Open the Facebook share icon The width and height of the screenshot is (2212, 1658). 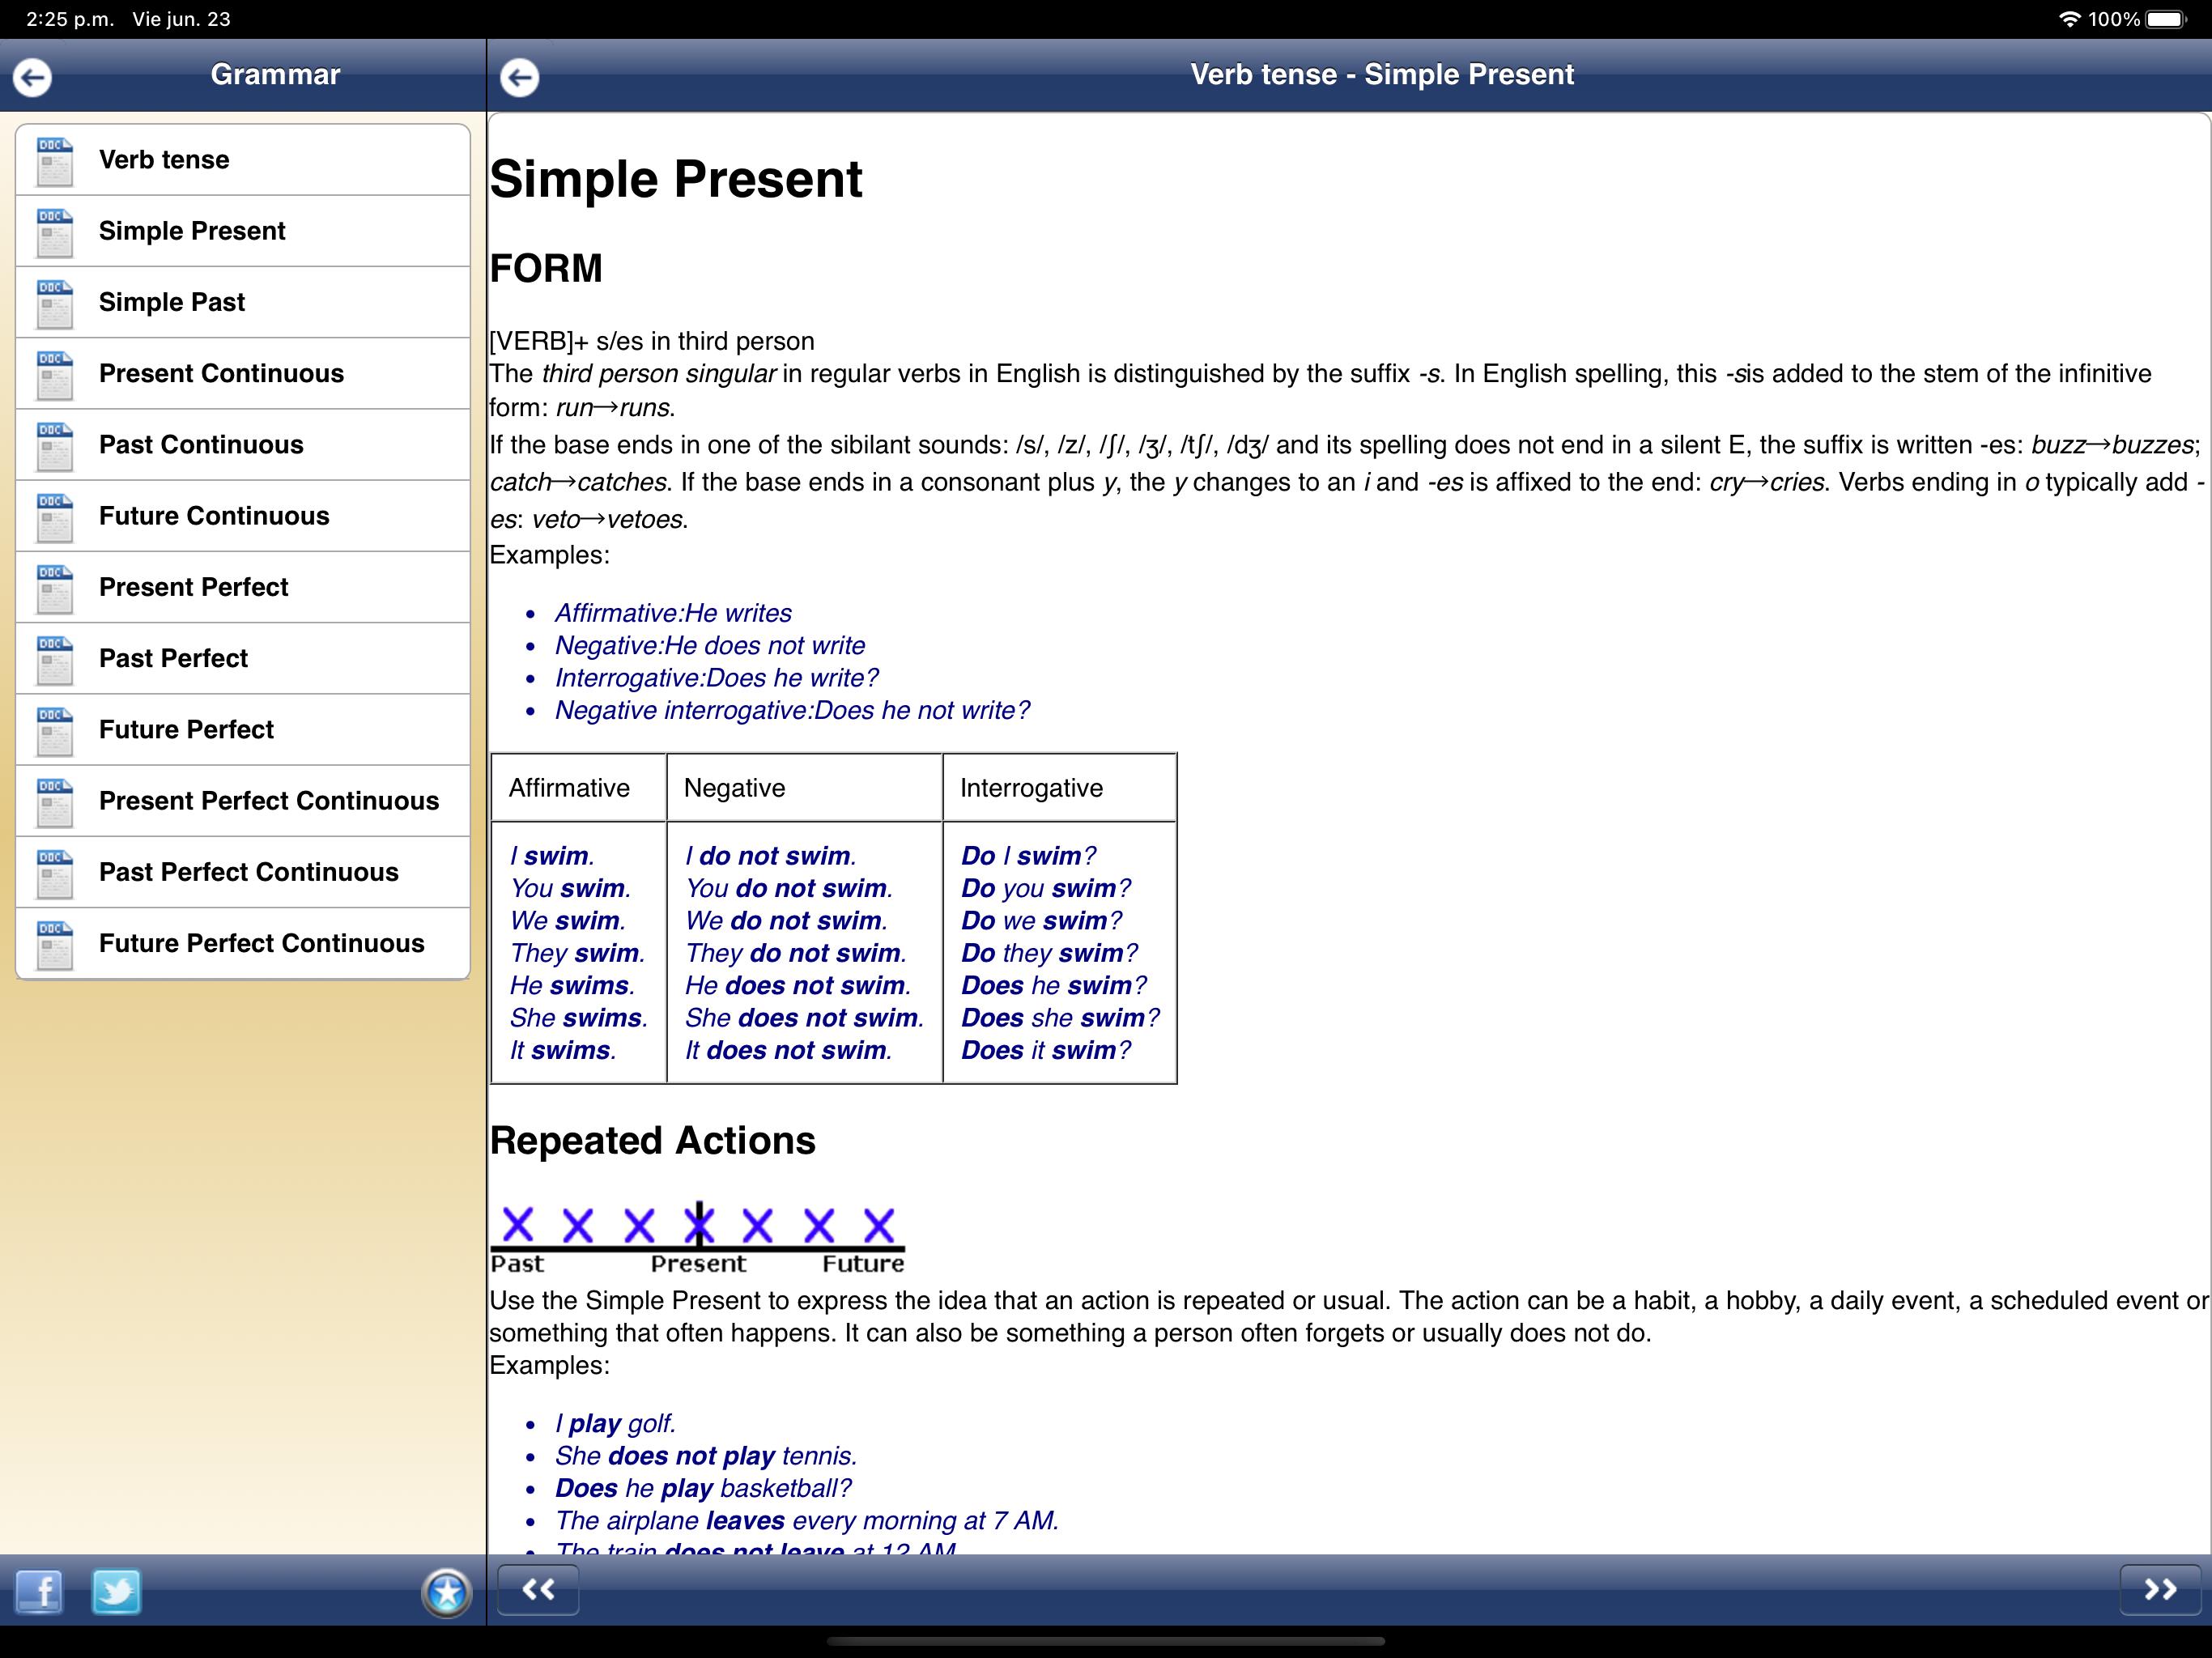pos(39,1591)
